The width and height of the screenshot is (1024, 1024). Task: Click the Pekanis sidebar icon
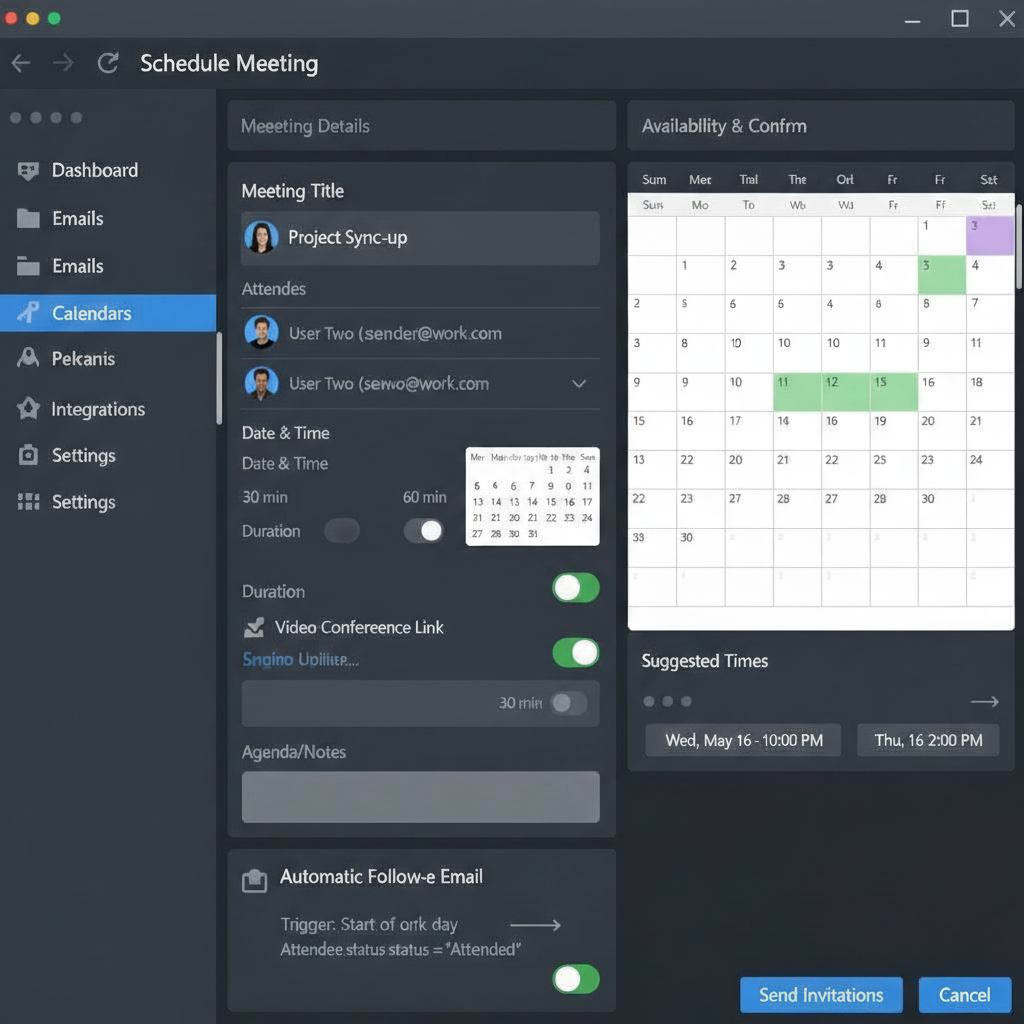[x=28, y=358]
